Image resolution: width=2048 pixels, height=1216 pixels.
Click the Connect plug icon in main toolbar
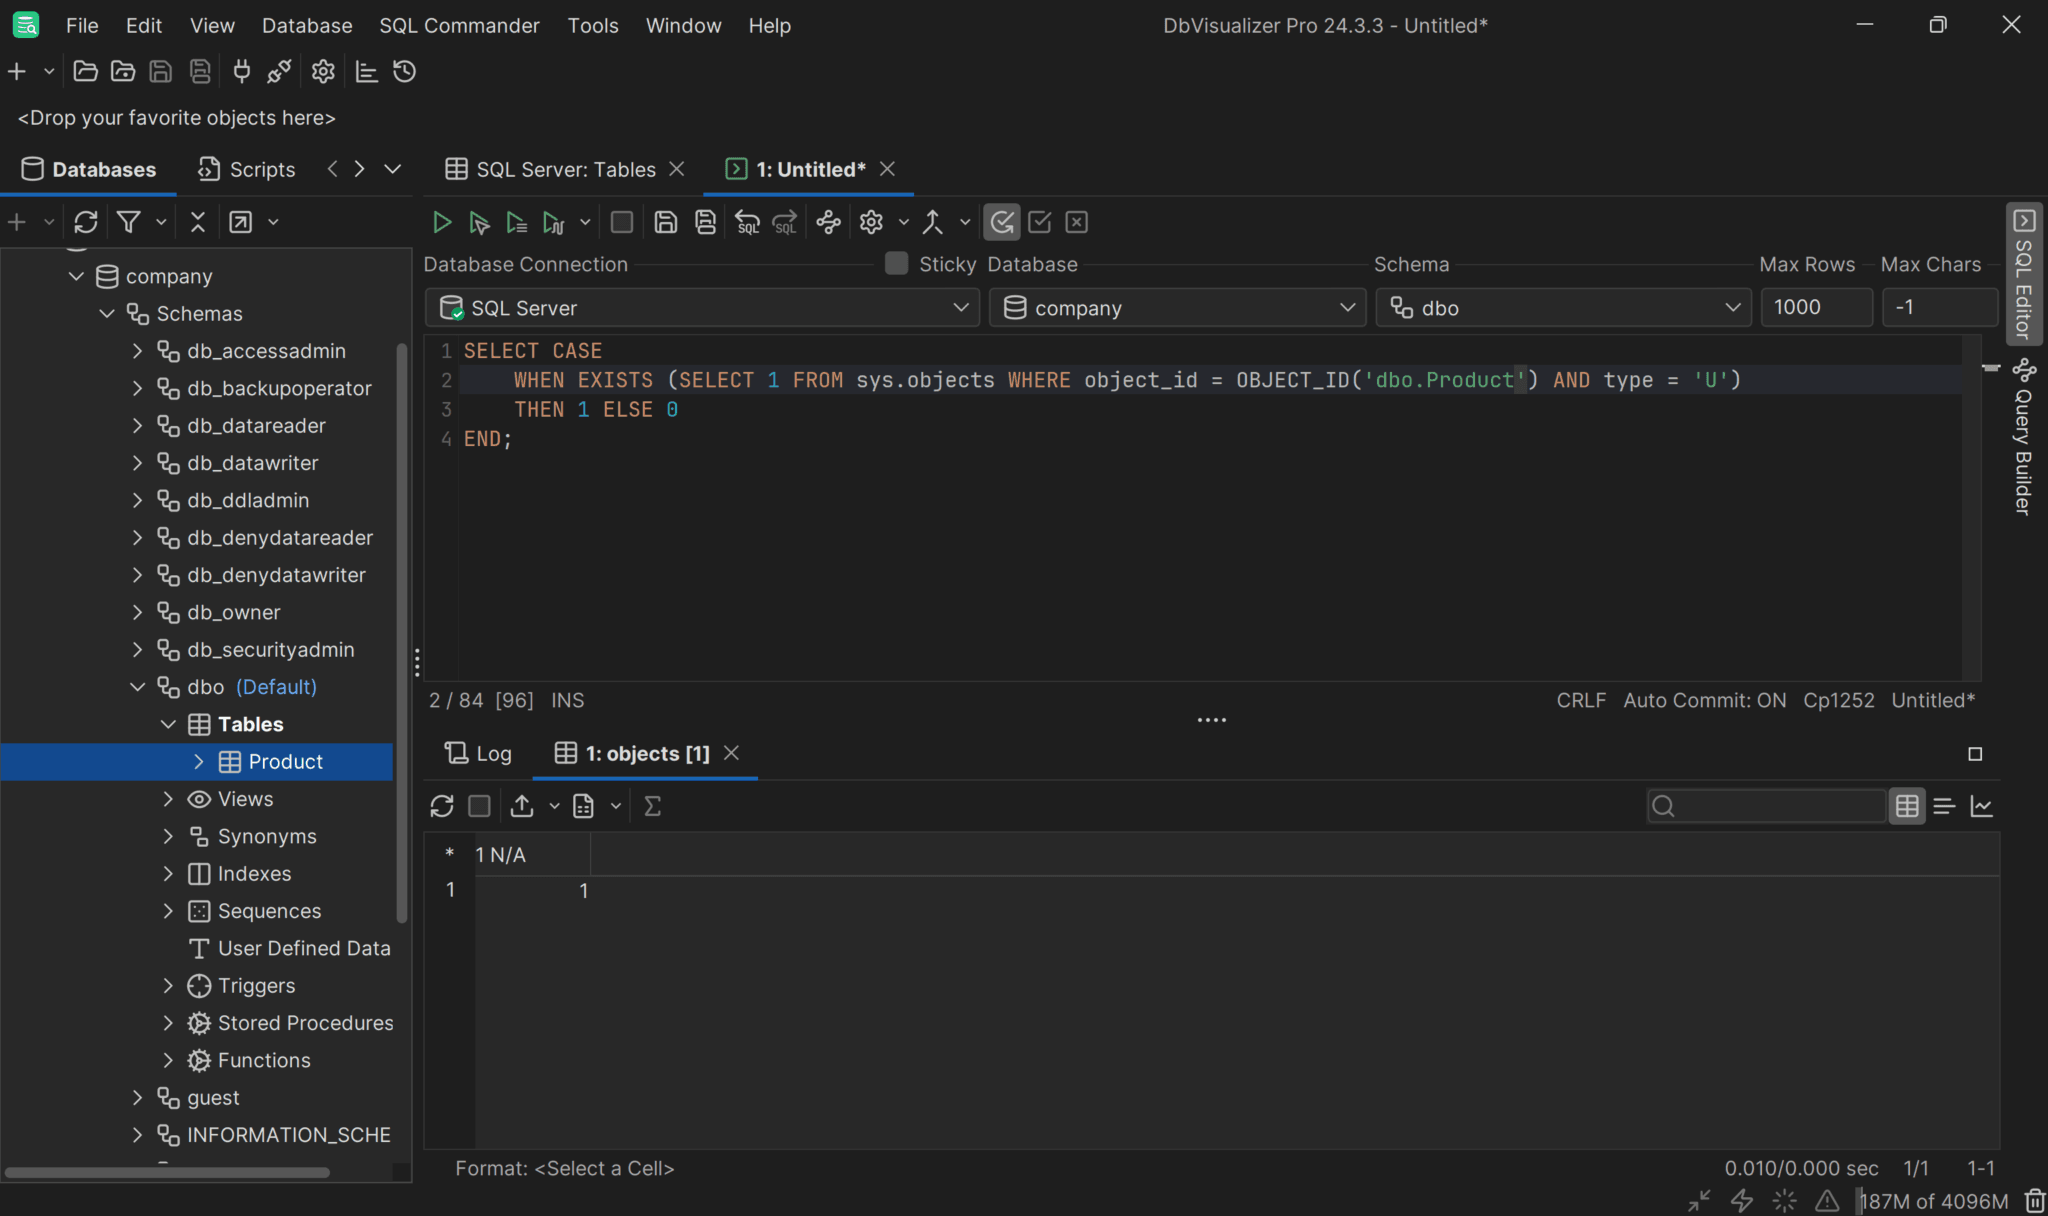pos(240,70)
